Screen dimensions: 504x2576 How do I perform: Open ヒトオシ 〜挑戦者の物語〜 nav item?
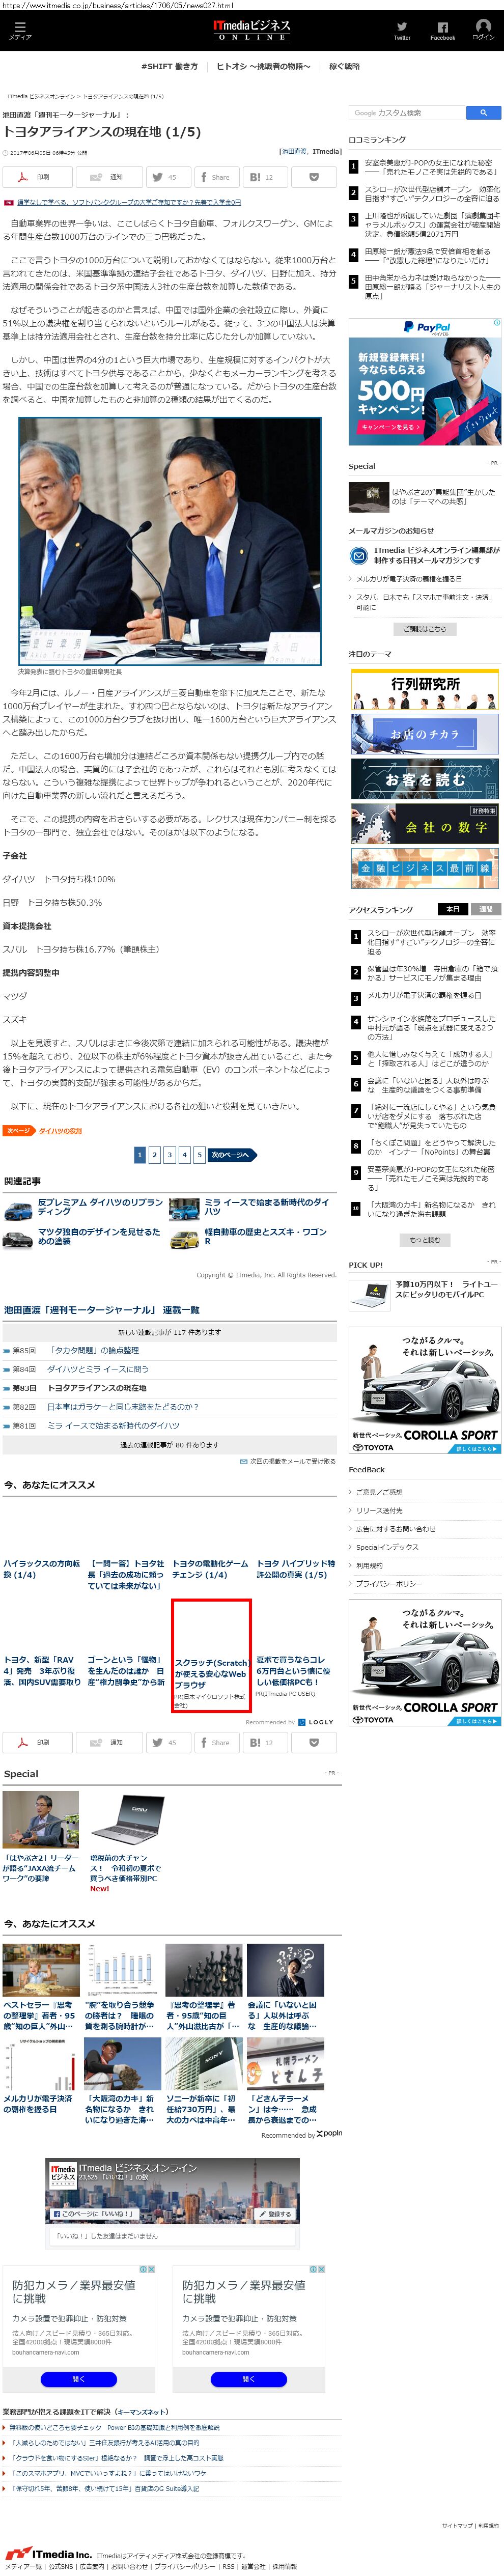point(263,67)
